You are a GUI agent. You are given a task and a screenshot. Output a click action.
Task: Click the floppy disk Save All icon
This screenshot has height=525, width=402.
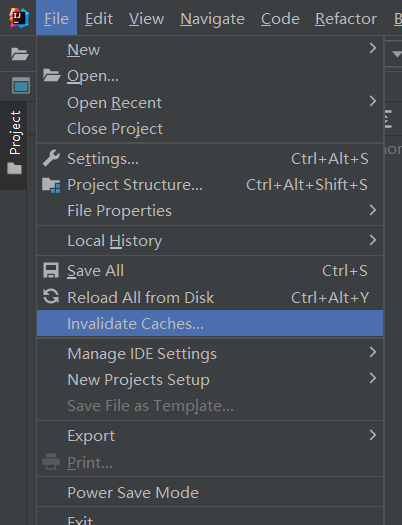coord(51,271)
